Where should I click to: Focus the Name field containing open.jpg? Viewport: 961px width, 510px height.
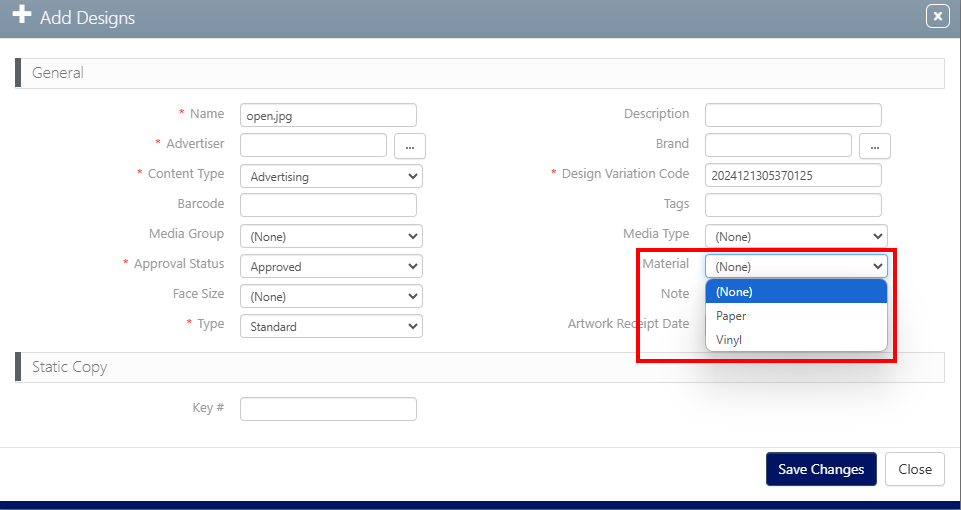328,116
